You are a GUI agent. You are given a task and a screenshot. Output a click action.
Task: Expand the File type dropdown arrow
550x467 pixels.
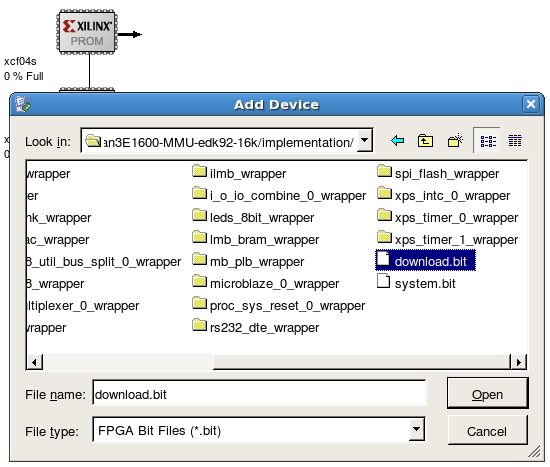pos(416,429)
